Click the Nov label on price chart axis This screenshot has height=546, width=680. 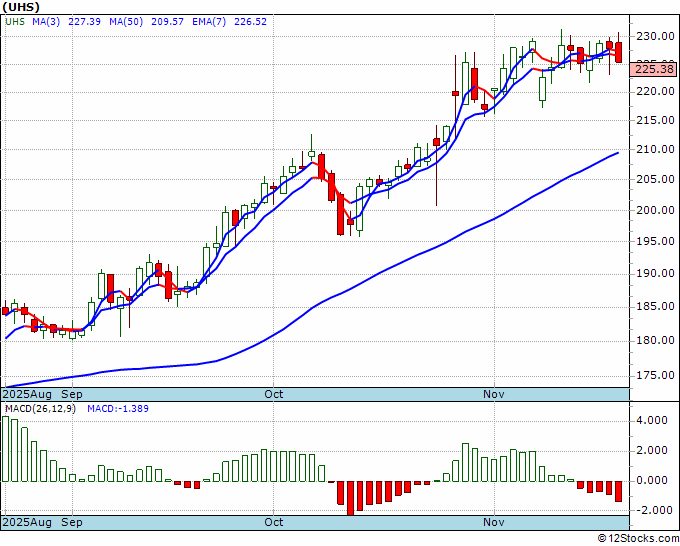[494, 395]
